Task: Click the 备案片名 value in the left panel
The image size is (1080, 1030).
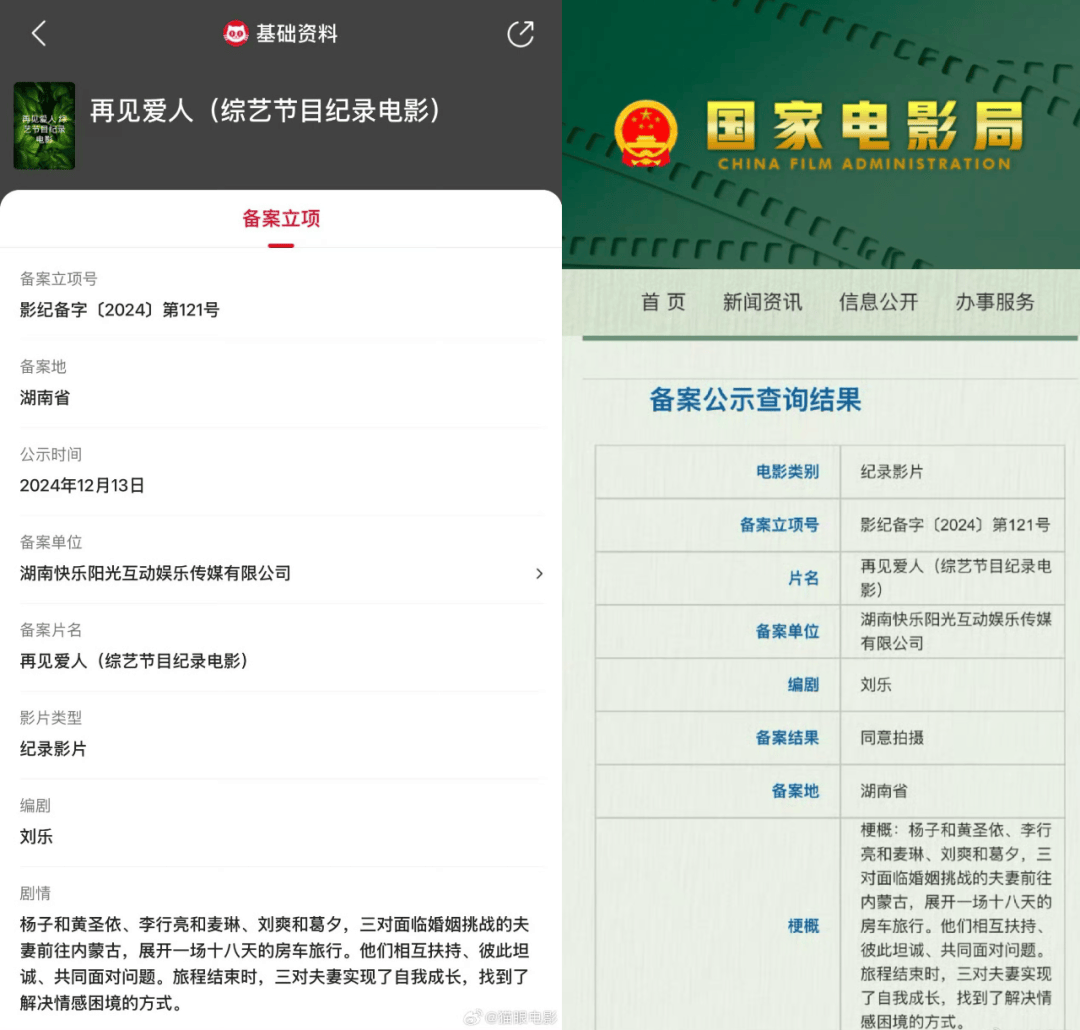Action: coord(134,661)
